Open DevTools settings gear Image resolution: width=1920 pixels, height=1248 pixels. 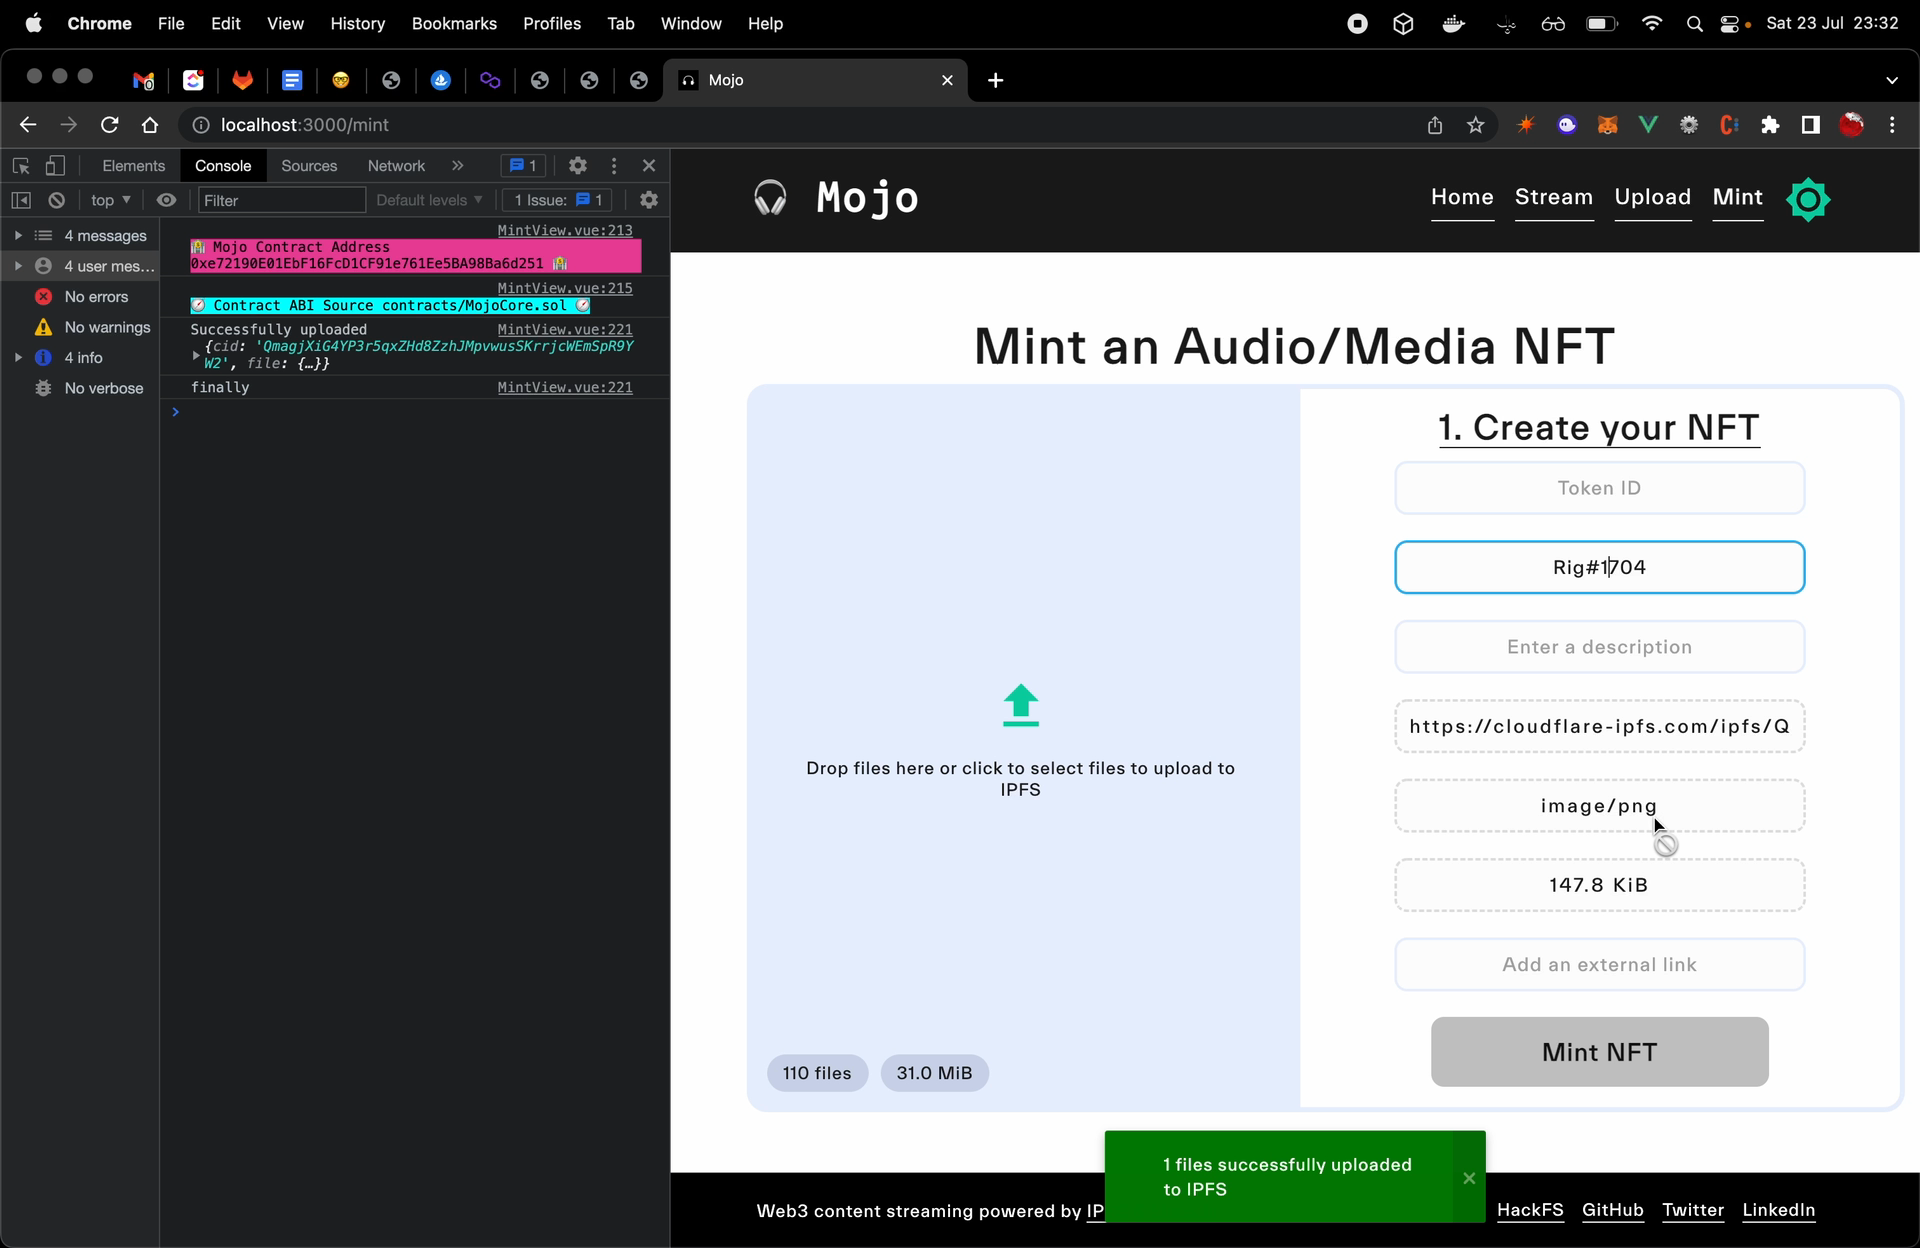tap(577, 166)
